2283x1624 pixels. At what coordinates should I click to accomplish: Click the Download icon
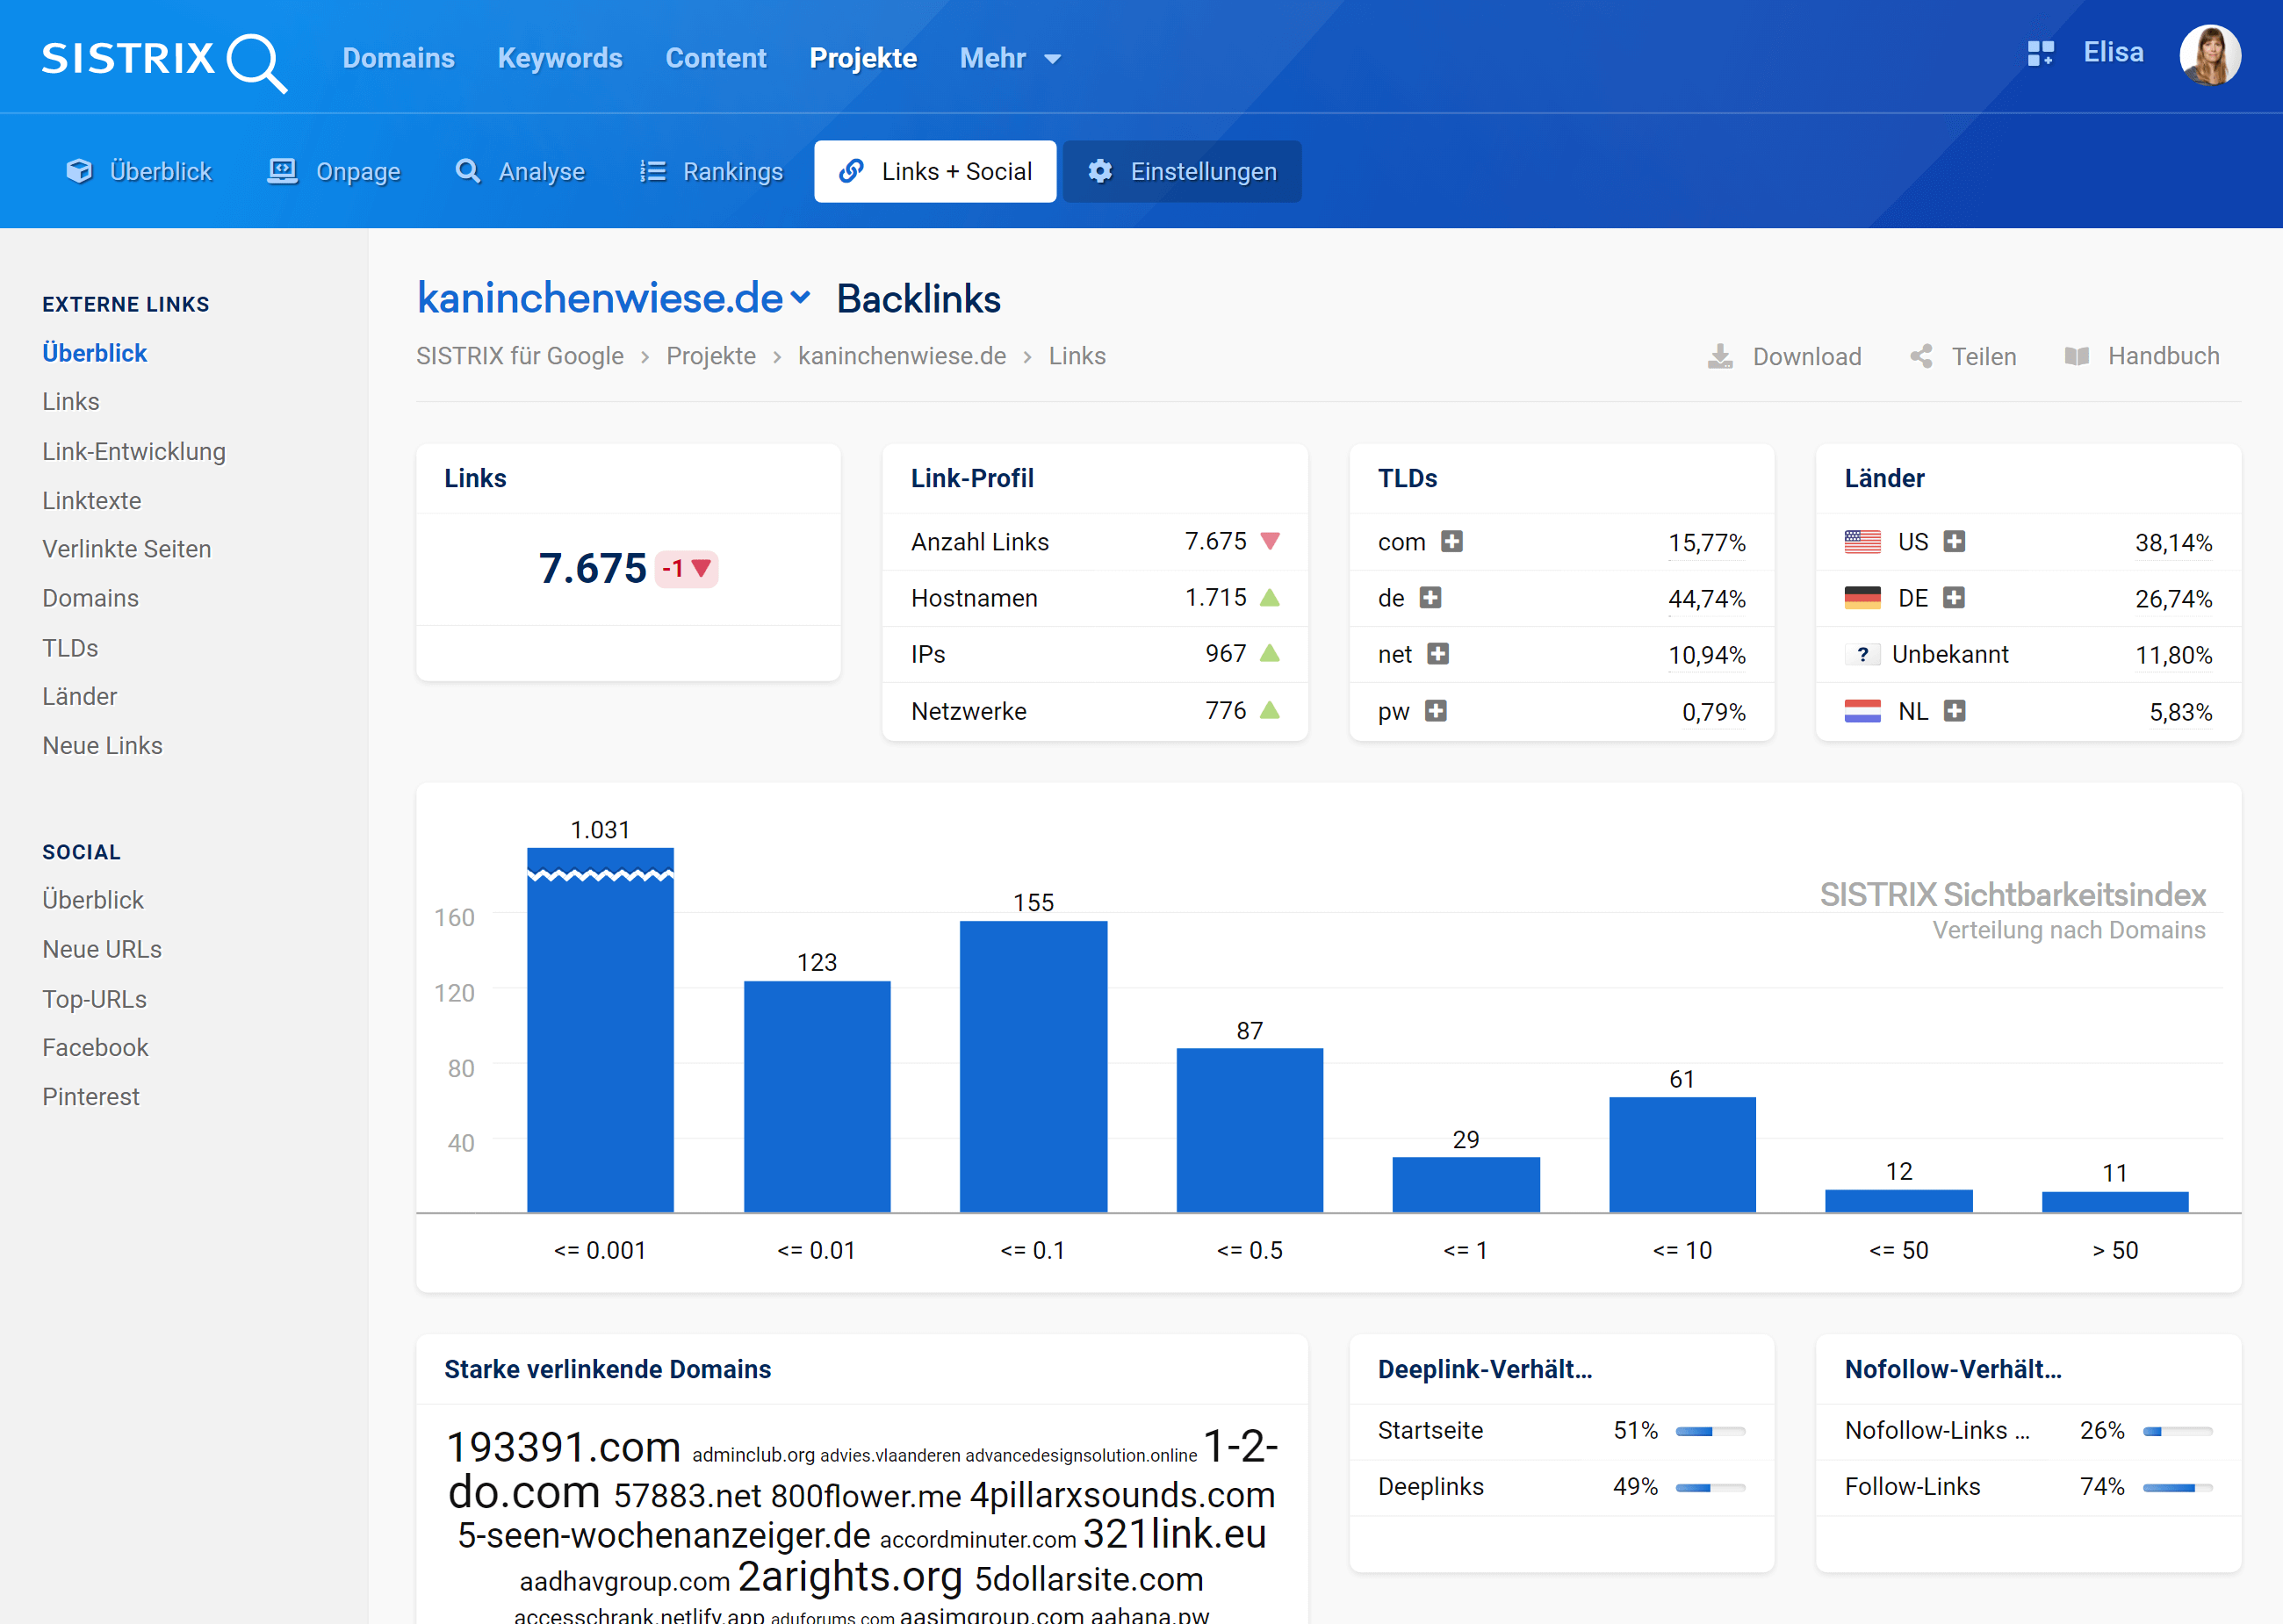tap(1719, 357)
